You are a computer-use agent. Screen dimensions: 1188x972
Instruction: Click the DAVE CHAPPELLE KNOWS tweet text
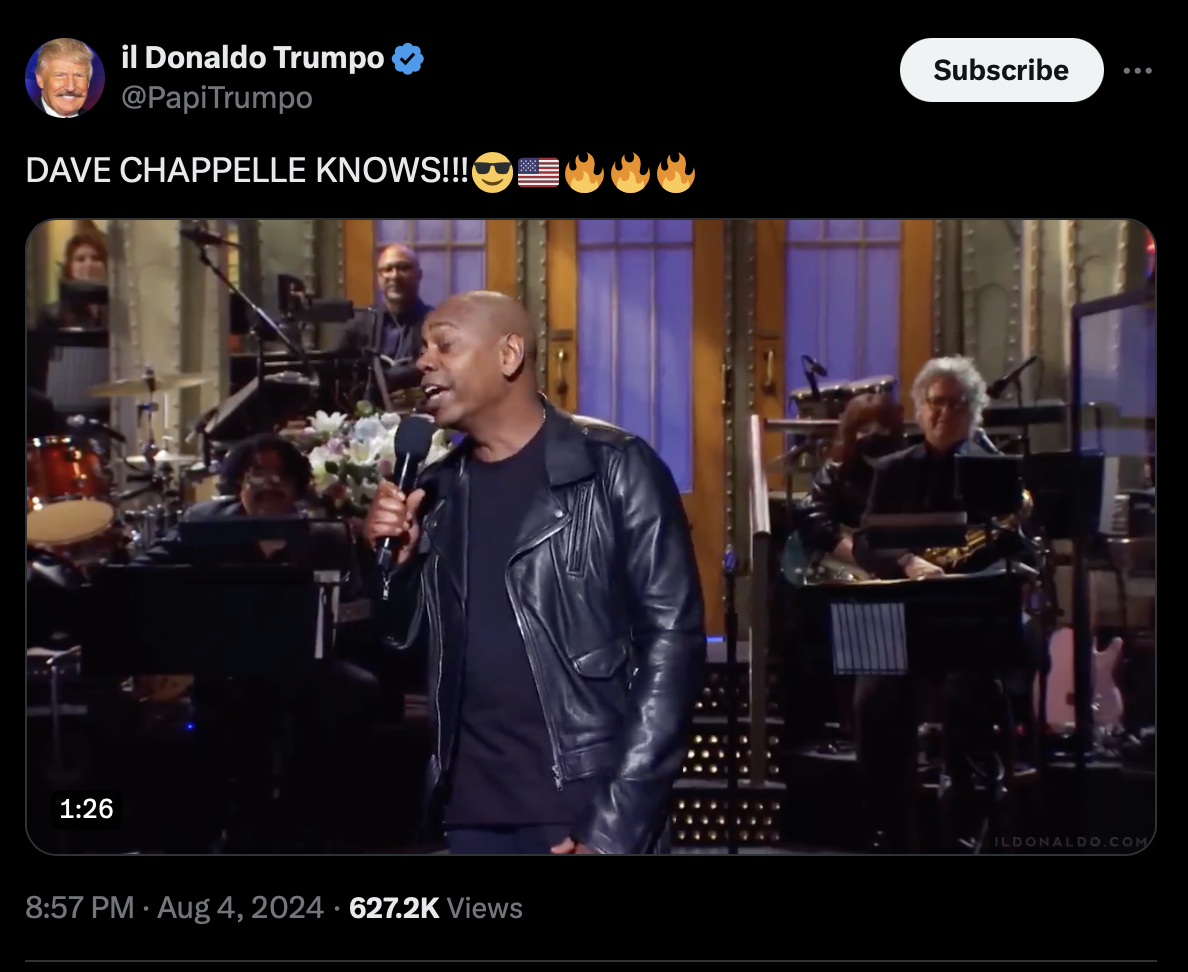[248, 170]
